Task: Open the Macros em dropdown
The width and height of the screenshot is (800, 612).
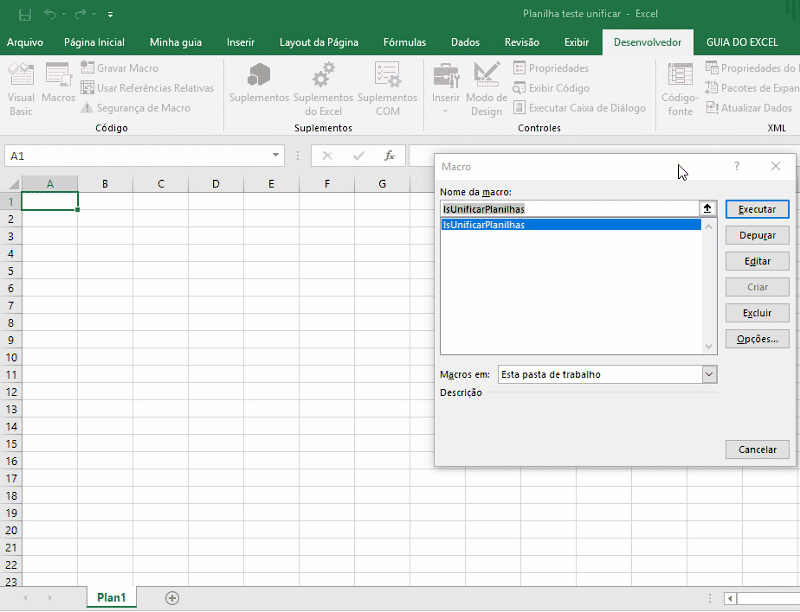Action: (x=709, y=373)
